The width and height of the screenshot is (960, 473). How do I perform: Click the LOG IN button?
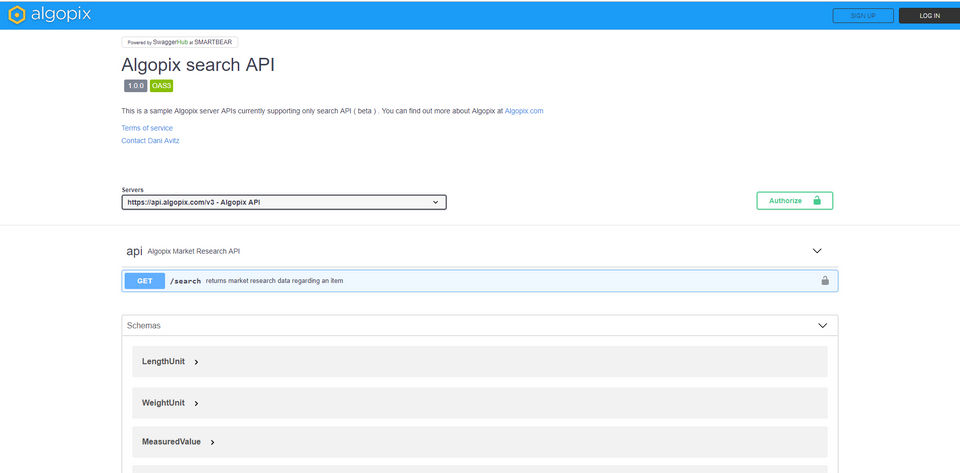[929, 16]
